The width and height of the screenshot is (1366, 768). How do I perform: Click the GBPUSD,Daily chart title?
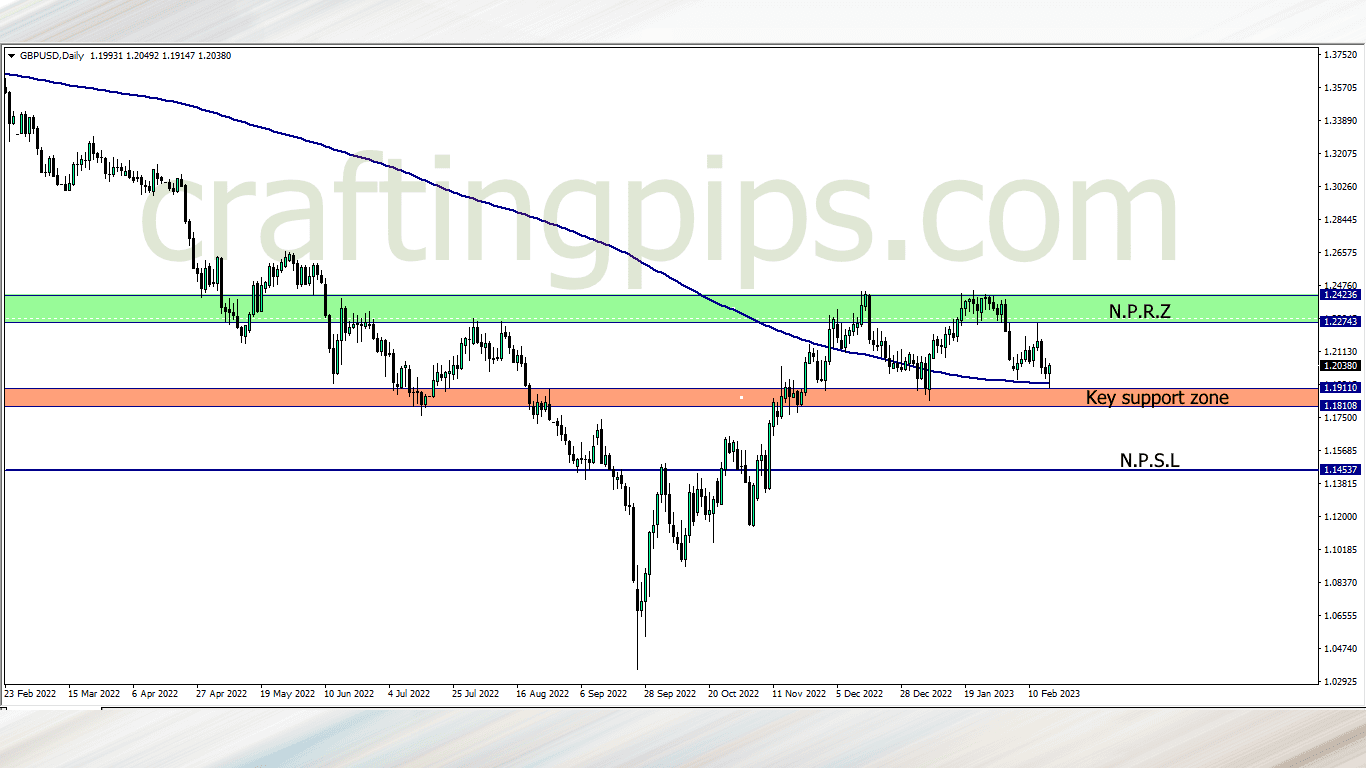(x=52, y=56)
